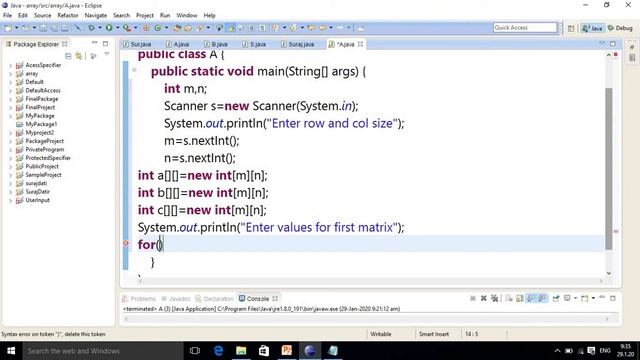This screenshot has height=360, width=640.
Task: Click Collapse All in Package Explorer
Action: (x=68, y=56)
